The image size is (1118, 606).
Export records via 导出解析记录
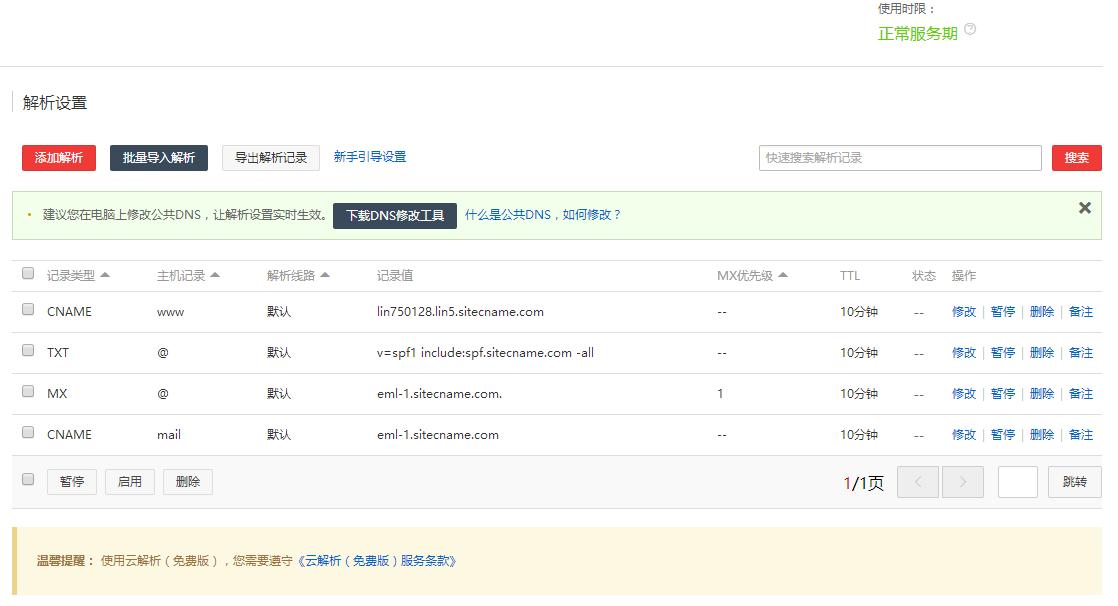[270, 157]
